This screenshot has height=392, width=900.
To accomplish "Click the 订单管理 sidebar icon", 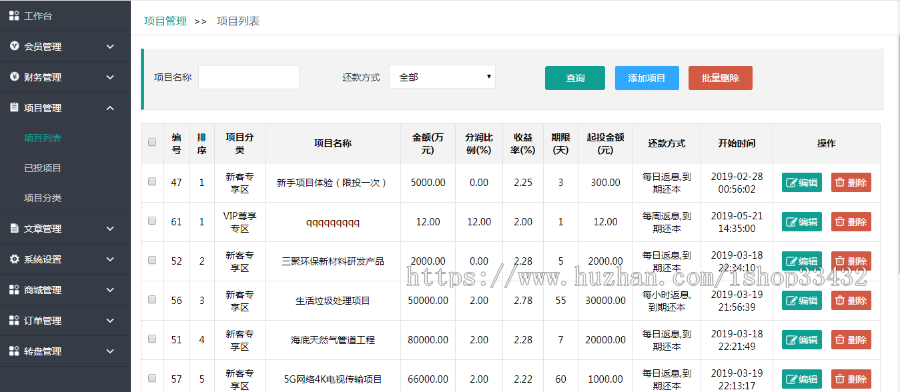I will click(14, 320).
